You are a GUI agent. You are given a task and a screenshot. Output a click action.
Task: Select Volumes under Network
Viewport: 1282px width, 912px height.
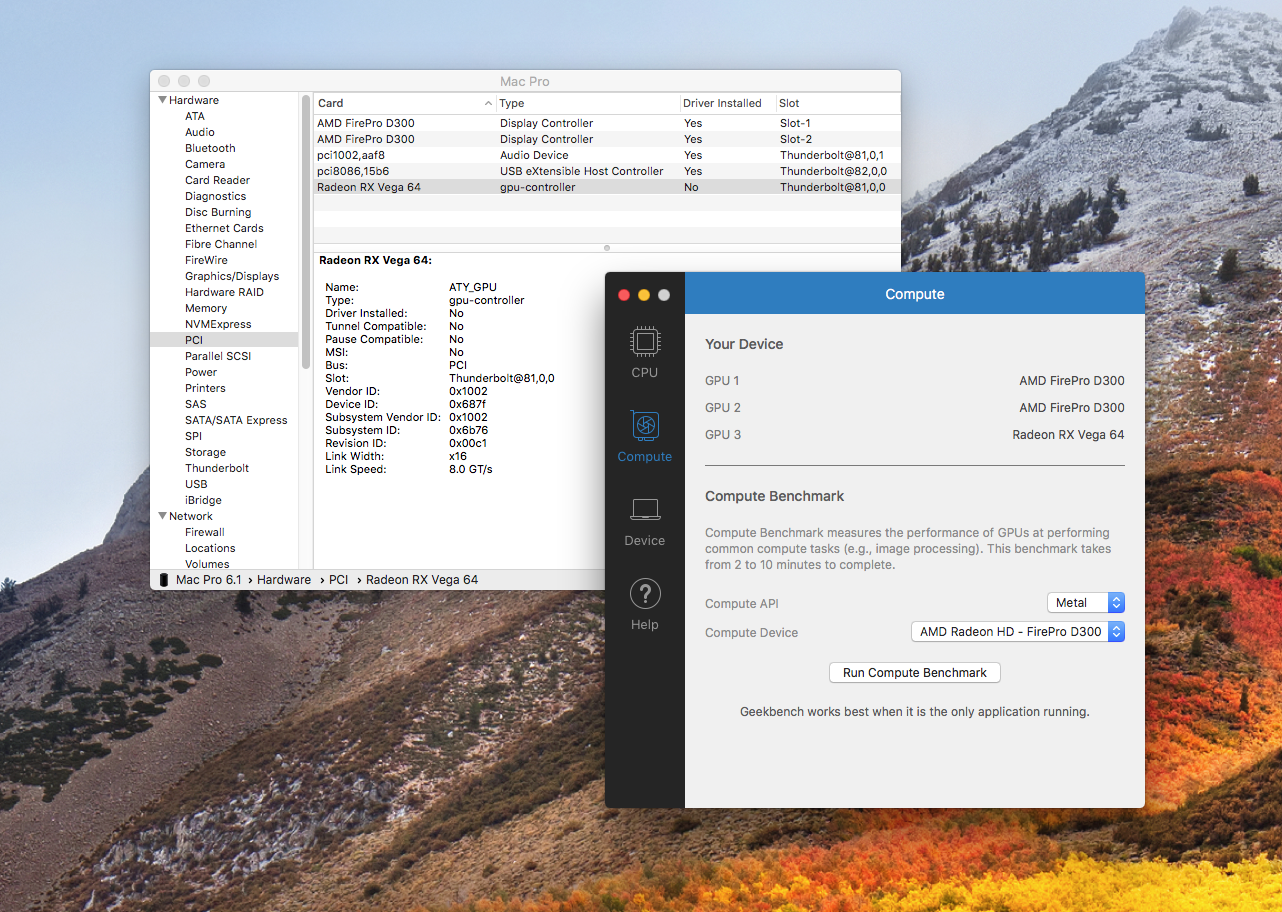(x=207, y=564)
